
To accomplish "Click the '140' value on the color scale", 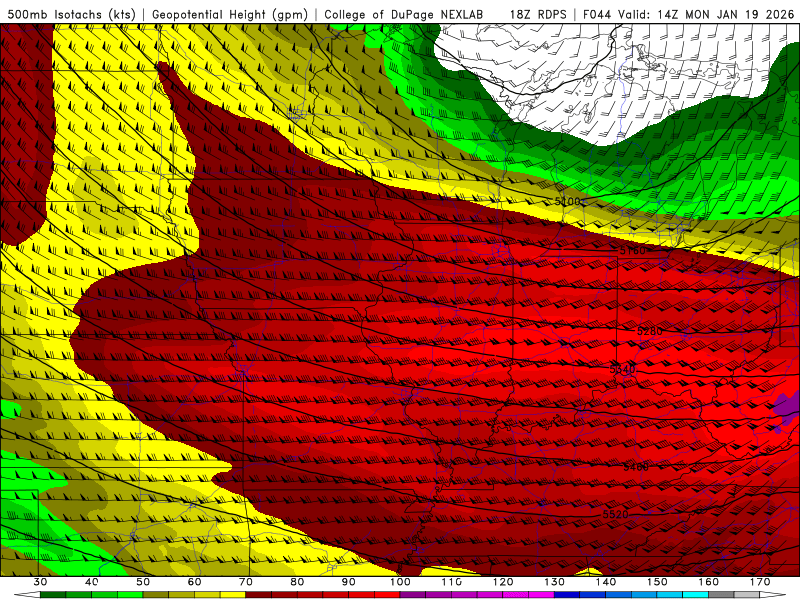I will click(x=606, y=582).
